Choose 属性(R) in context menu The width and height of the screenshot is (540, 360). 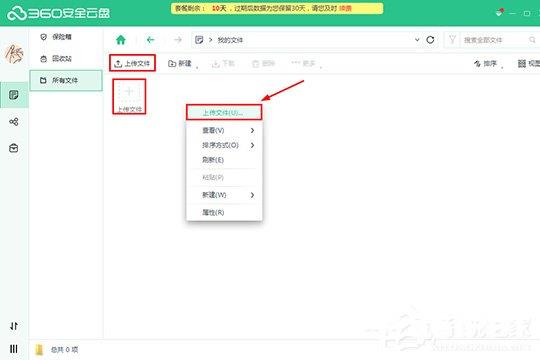click(x=224, y=213)
